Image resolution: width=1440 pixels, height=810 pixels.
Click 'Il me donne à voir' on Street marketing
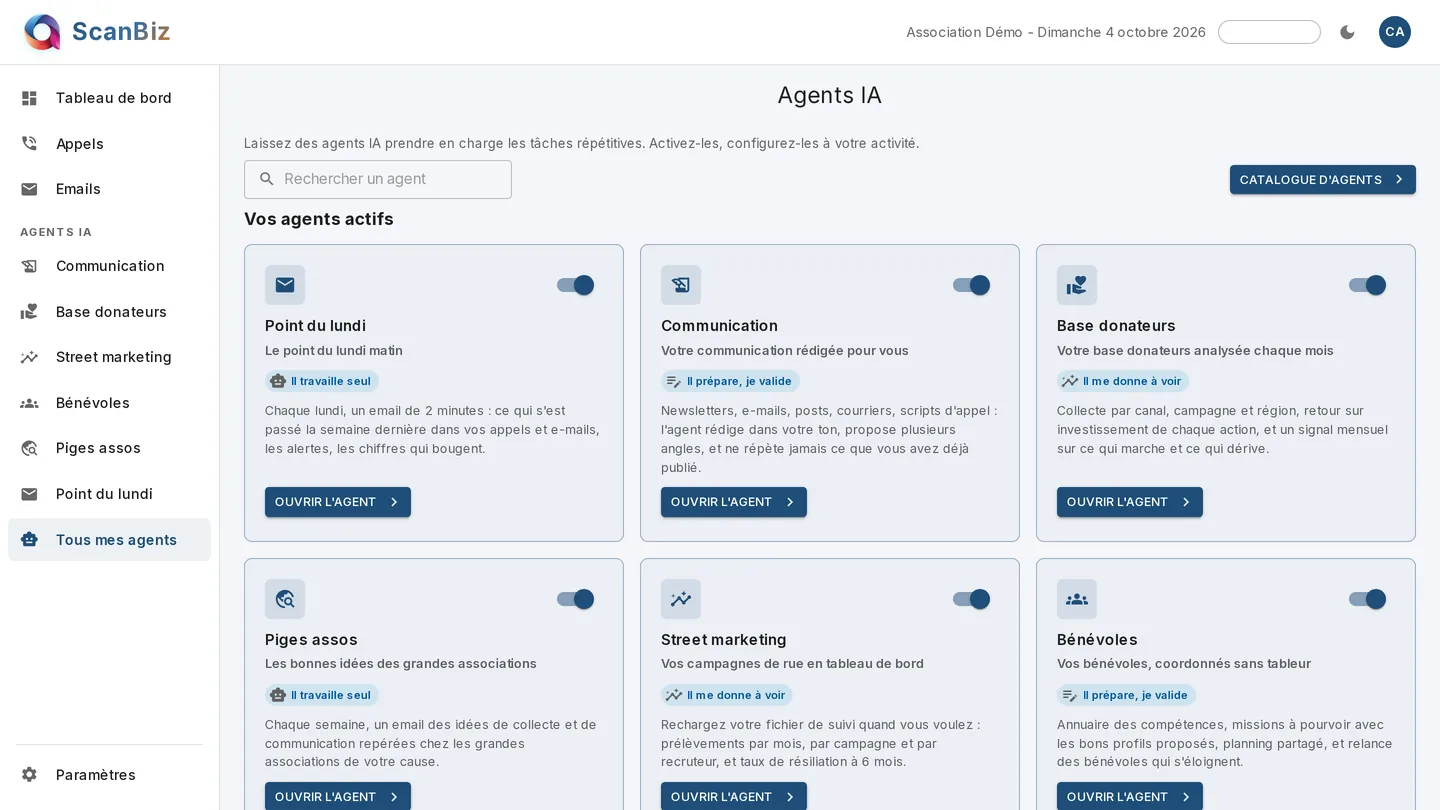(x=727, y=695)
